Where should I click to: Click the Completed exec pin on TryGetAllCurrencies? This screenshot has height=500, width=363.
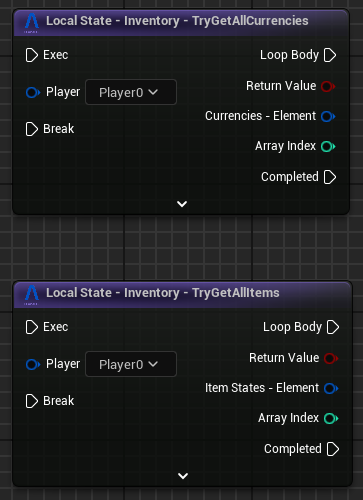[x=330, y=177]
